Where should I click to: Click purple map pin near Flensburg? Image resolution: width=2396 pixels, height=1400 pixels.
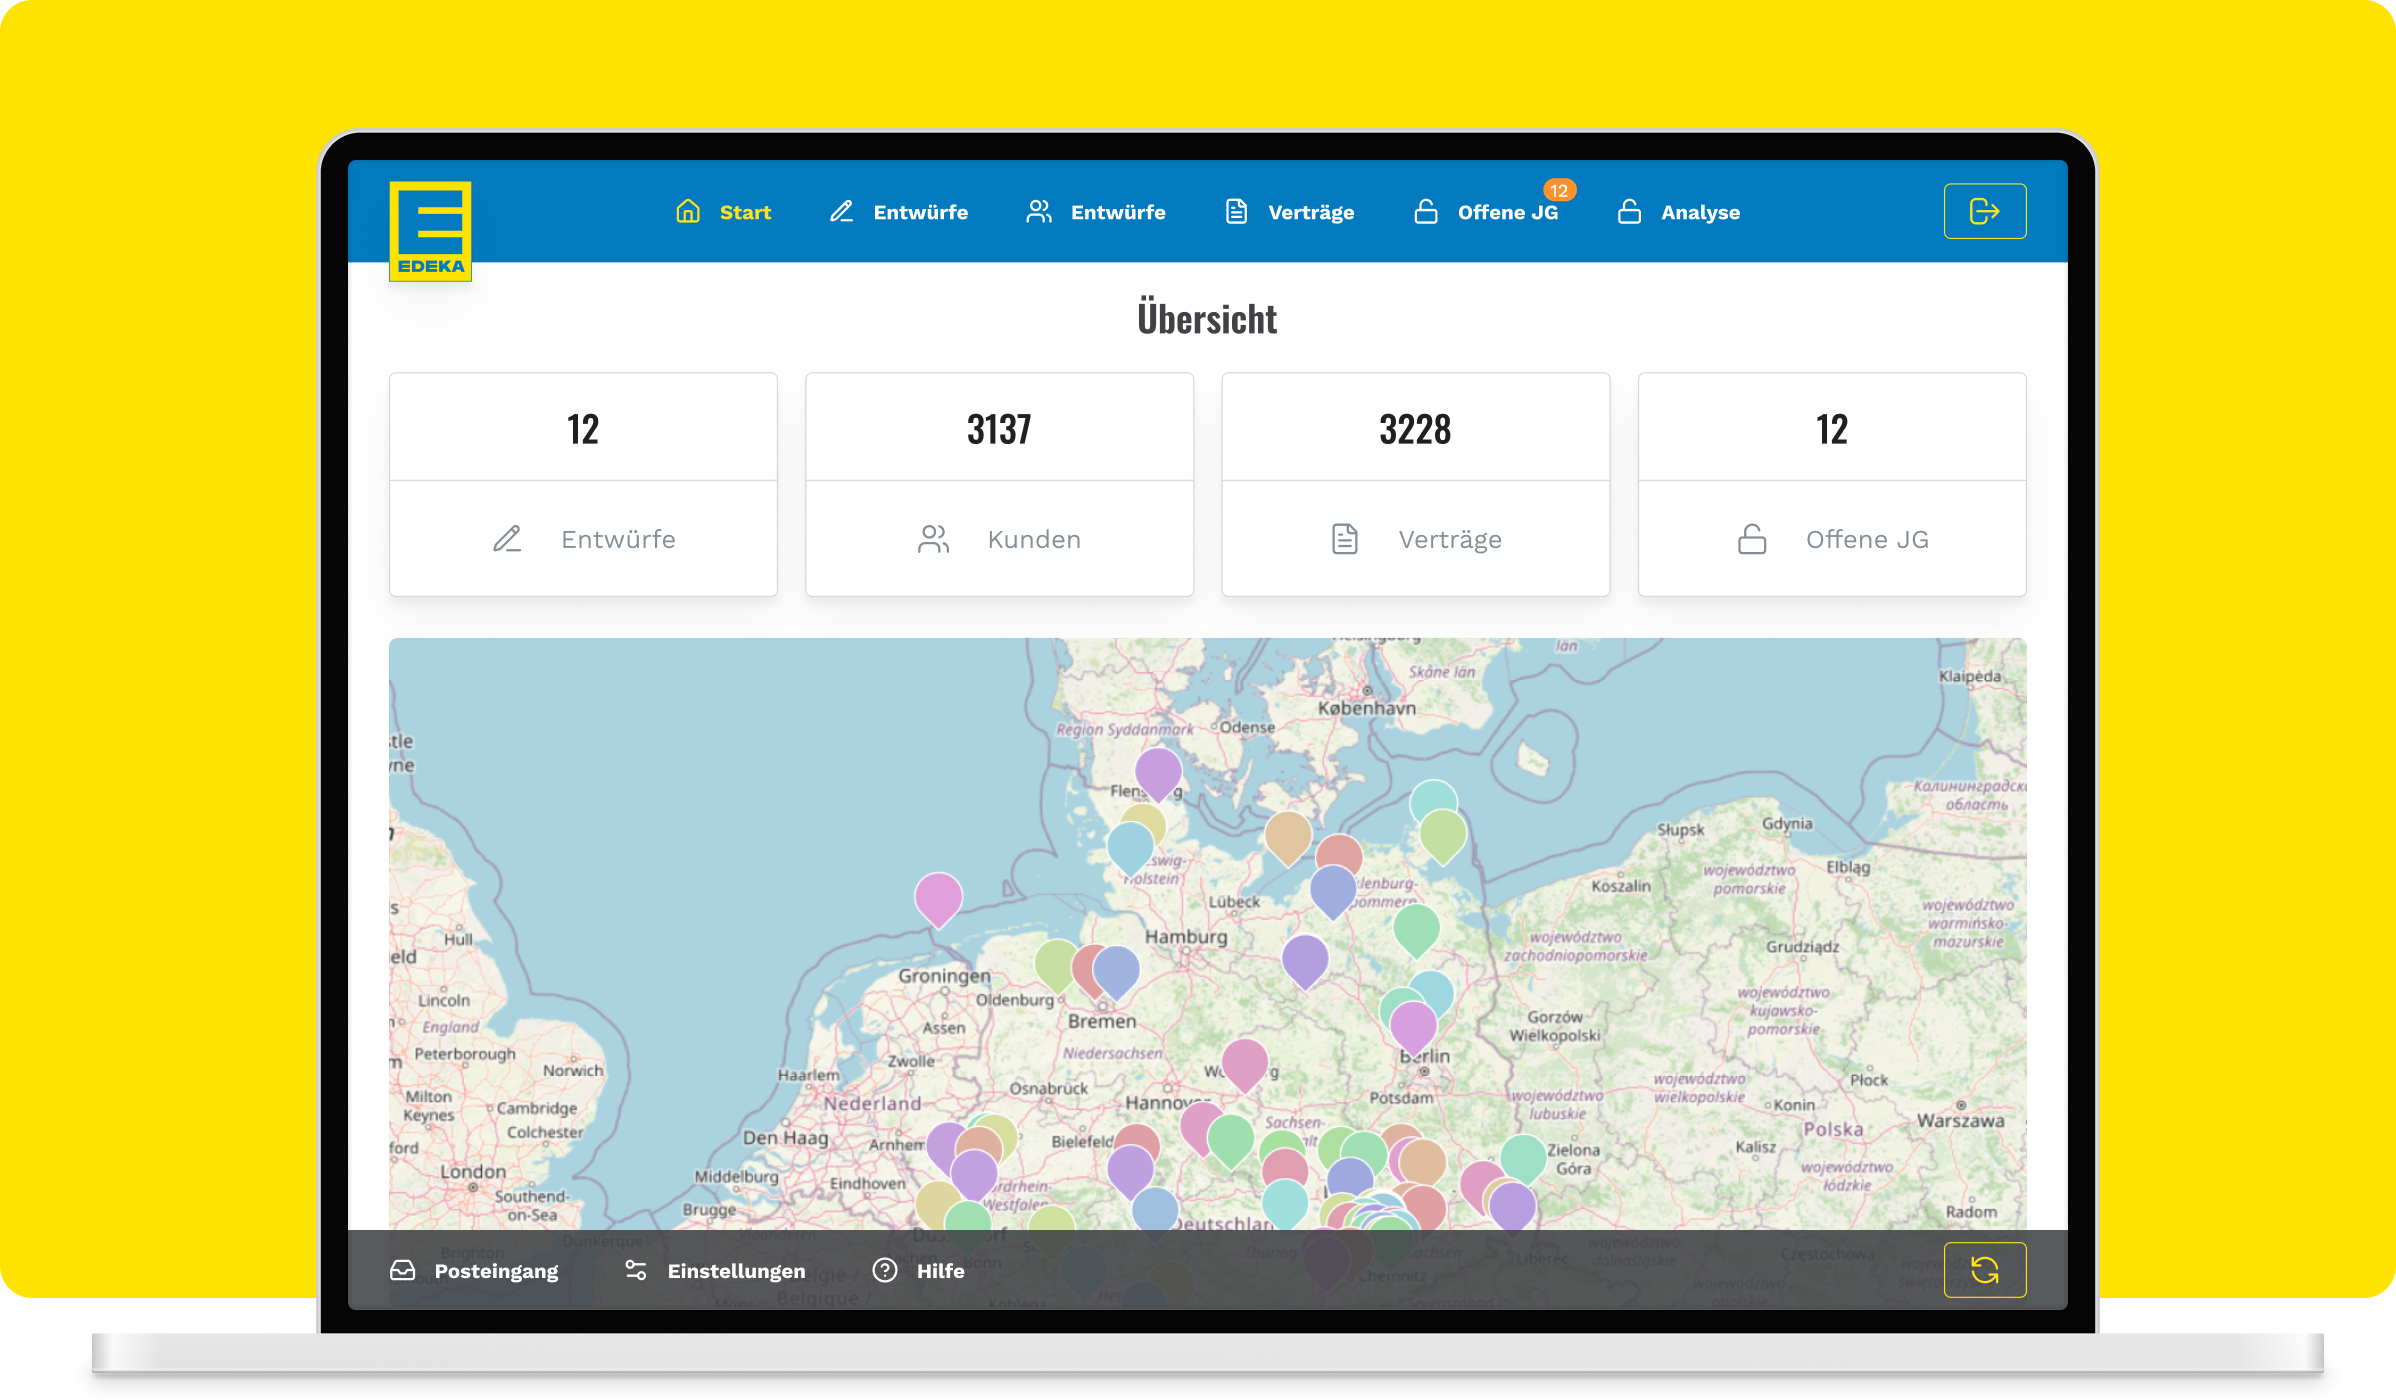click(x=1158, y=772)
